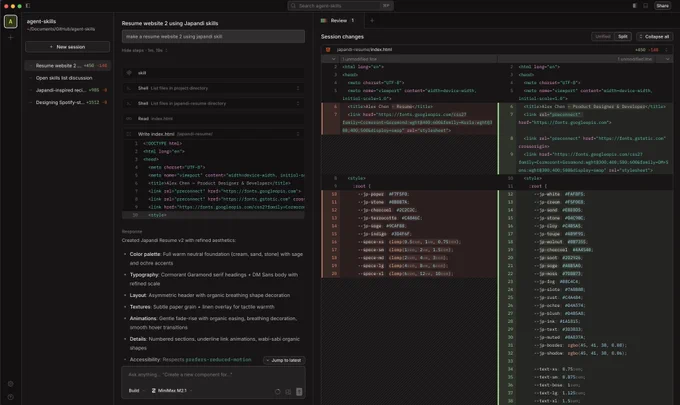Click the Review tab diff icon

[x=324, y=20]
